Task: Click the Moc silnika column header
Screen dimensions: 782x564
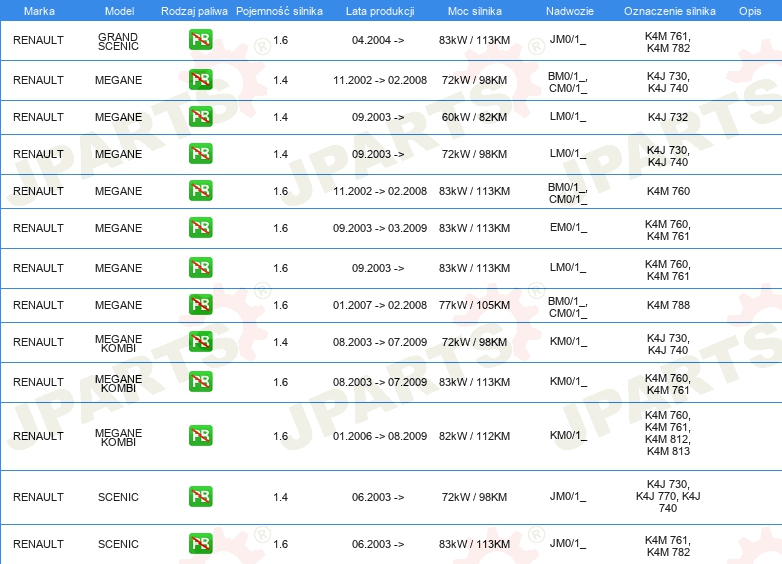Action: [x=475, y=11]
